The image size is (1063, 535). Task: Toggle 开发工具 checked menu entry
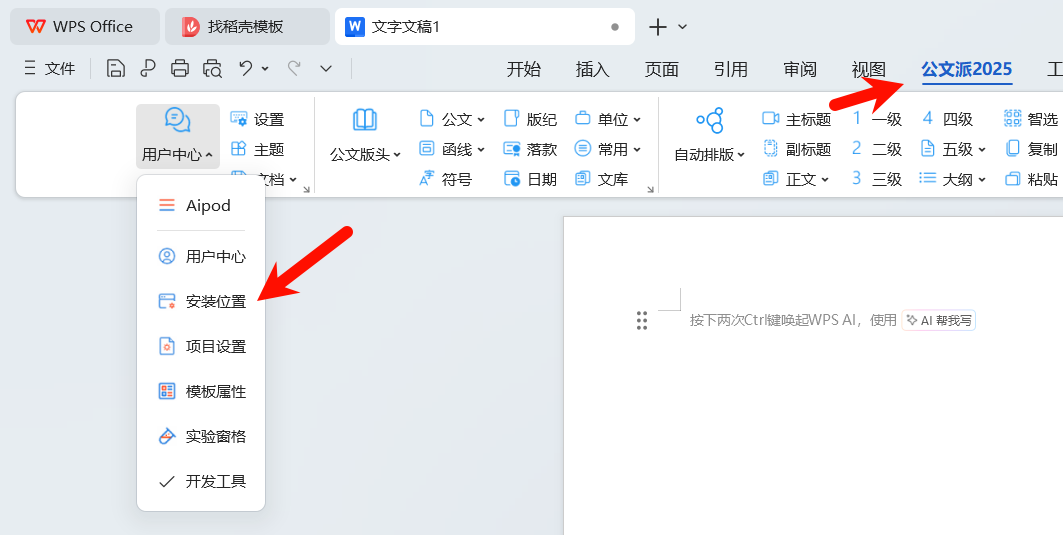pyautogui.click(x=201, y=482)
